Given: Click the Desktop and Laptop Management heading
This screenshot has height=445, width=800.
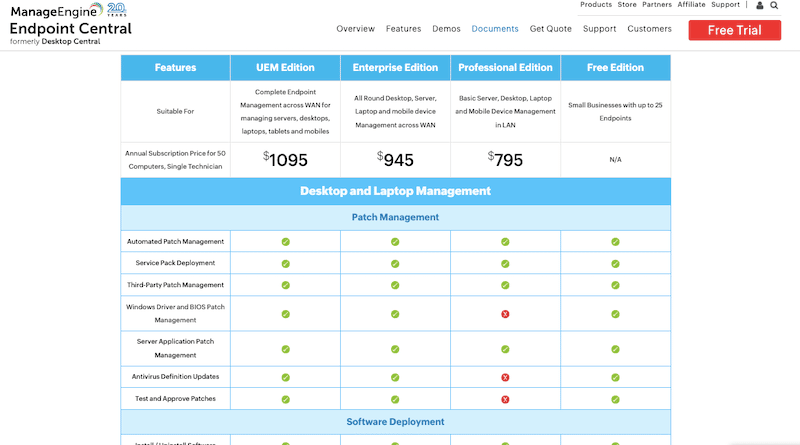Looking at the screenshot, I should point(395,191).
